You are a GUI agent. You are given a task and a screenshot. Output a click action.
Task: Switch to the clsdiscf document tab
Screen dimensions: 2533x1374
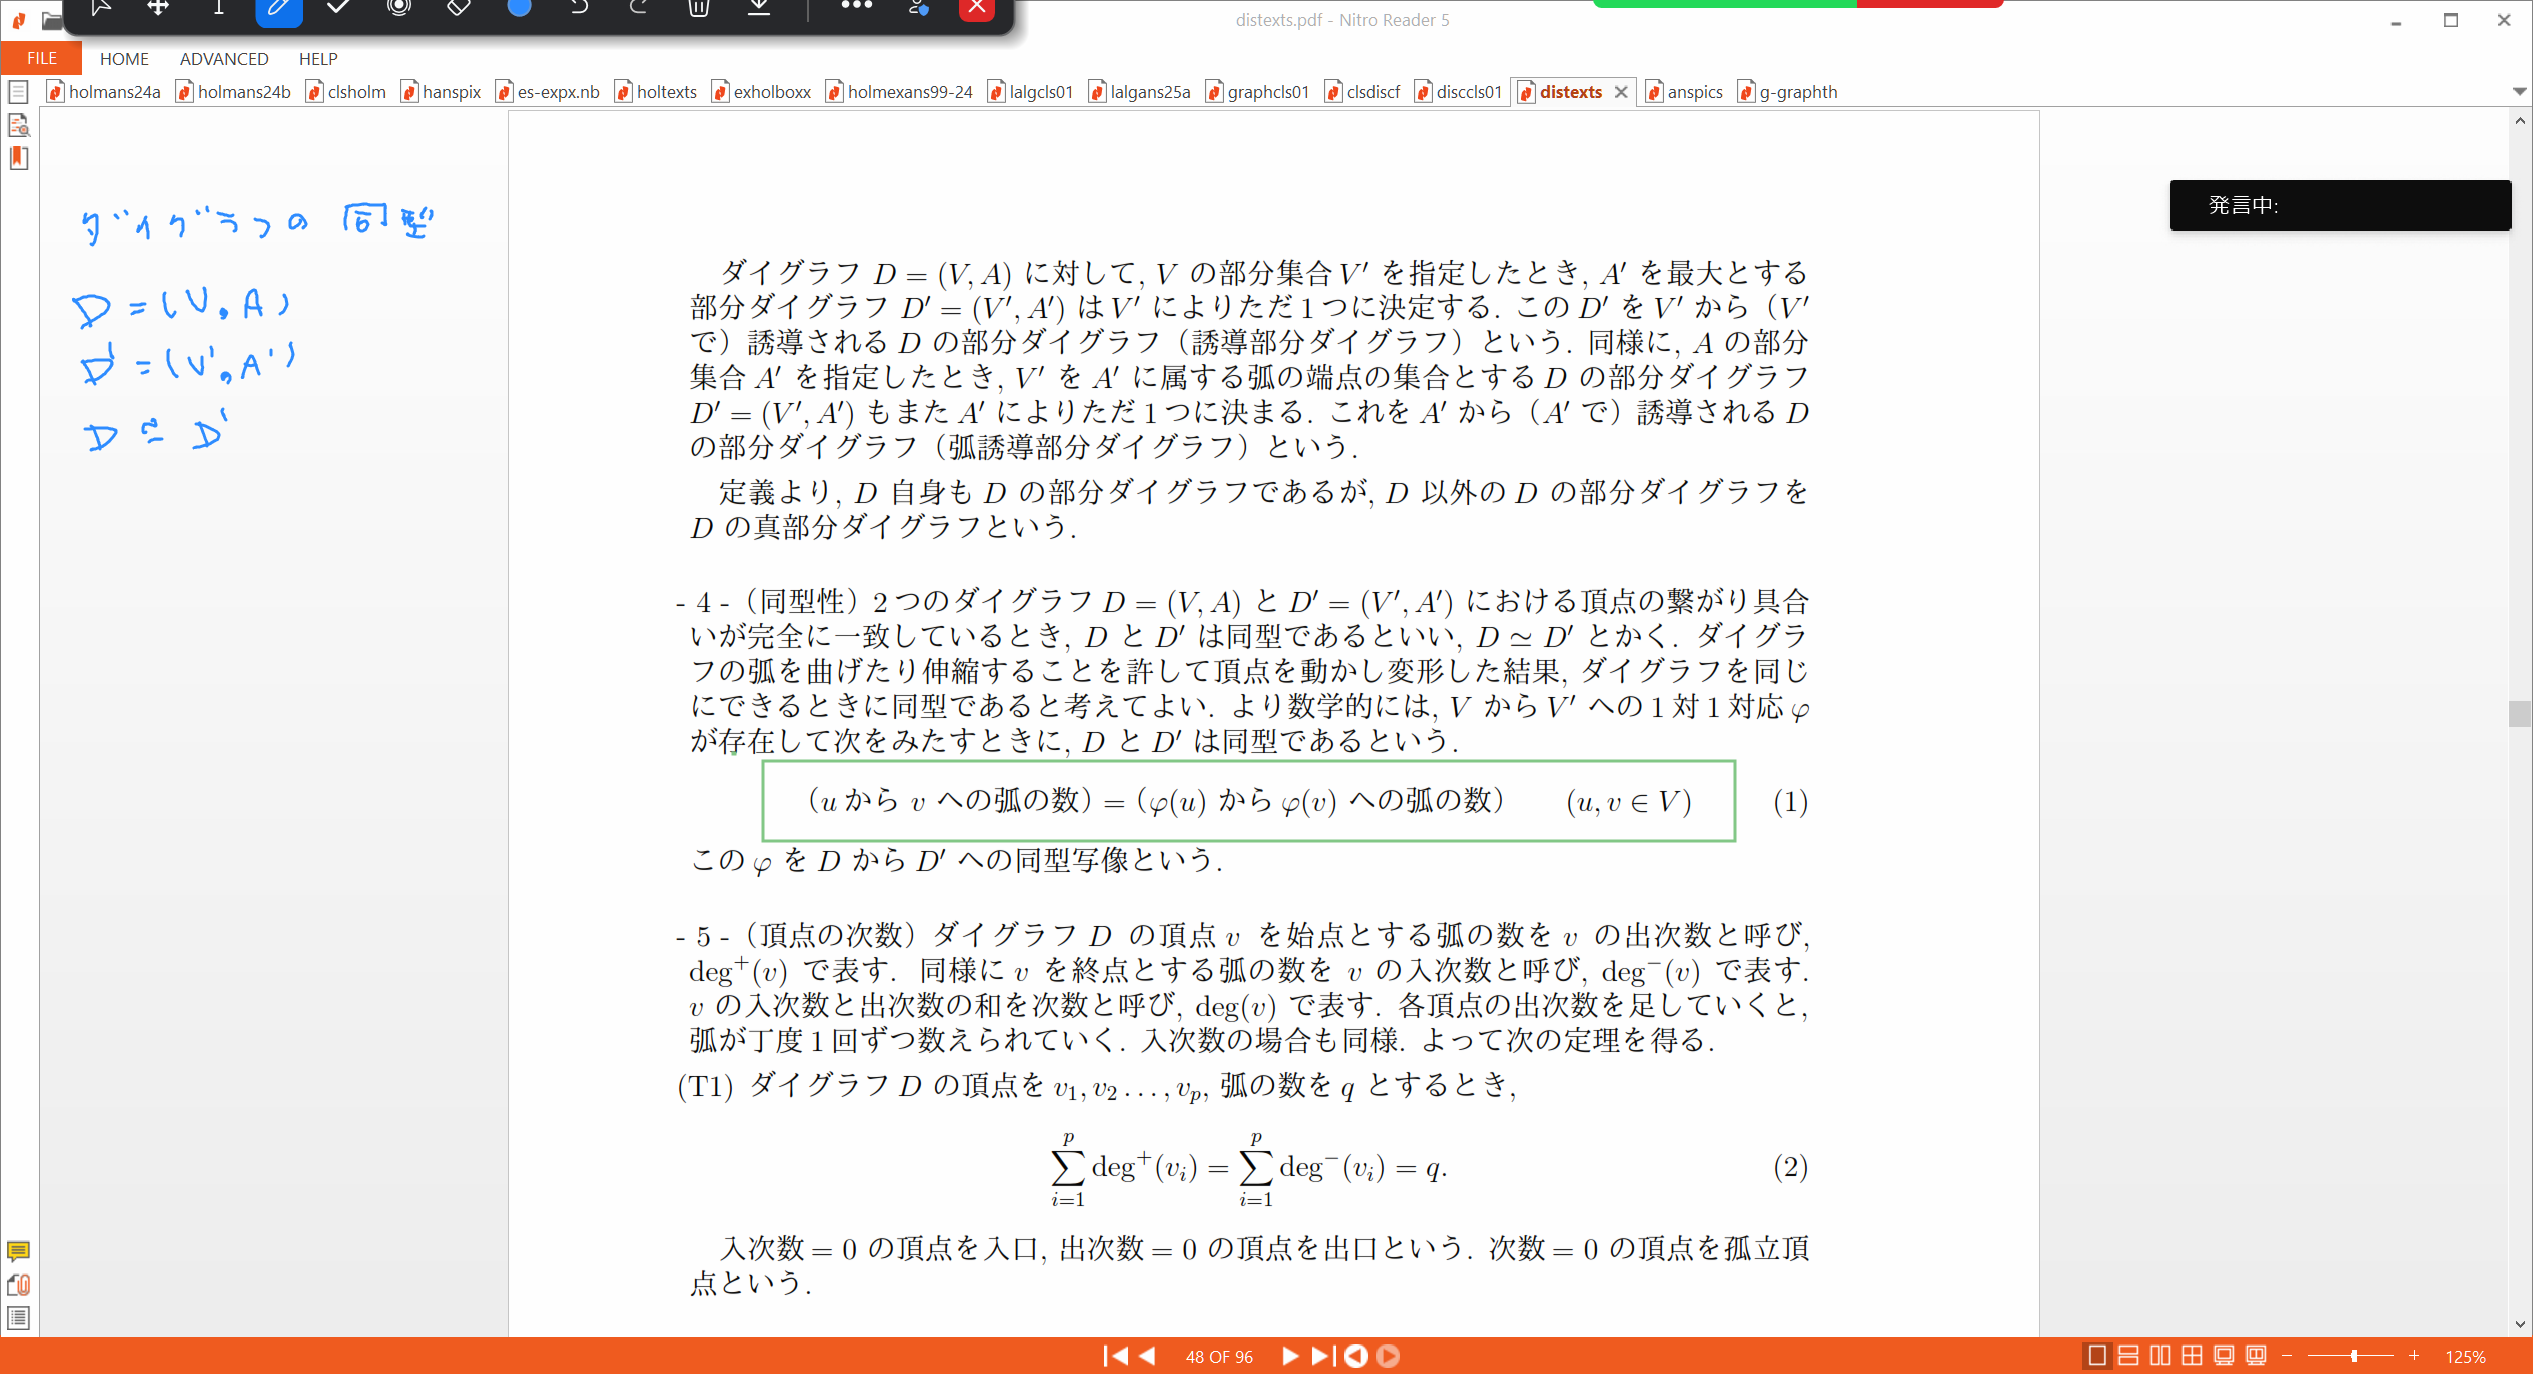(1363, 92)
